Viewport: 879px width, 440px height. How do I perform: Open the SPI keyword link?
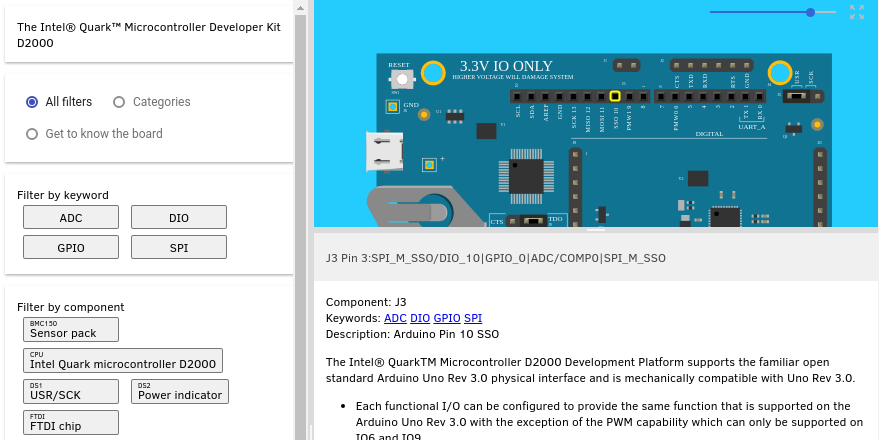pos(473,318)
